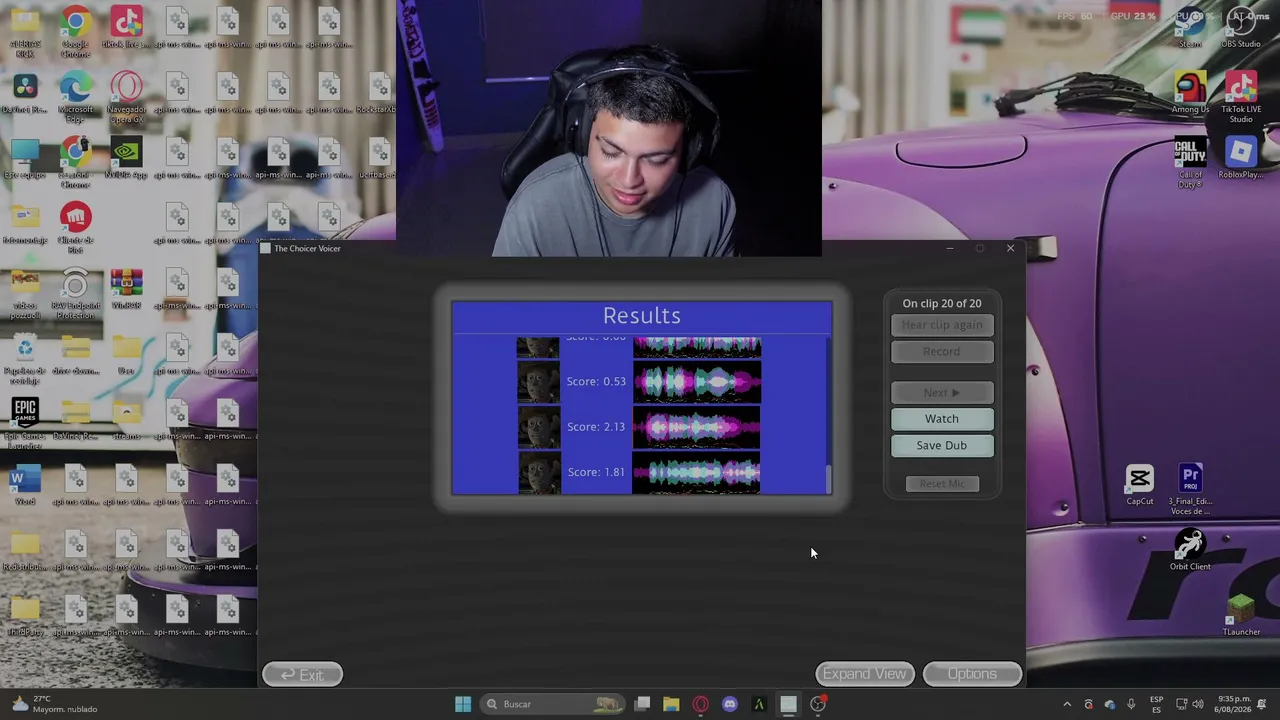Click the microphone tray icon
Viewport: 1280px width, 720px height.
[x=1131, y=704]
